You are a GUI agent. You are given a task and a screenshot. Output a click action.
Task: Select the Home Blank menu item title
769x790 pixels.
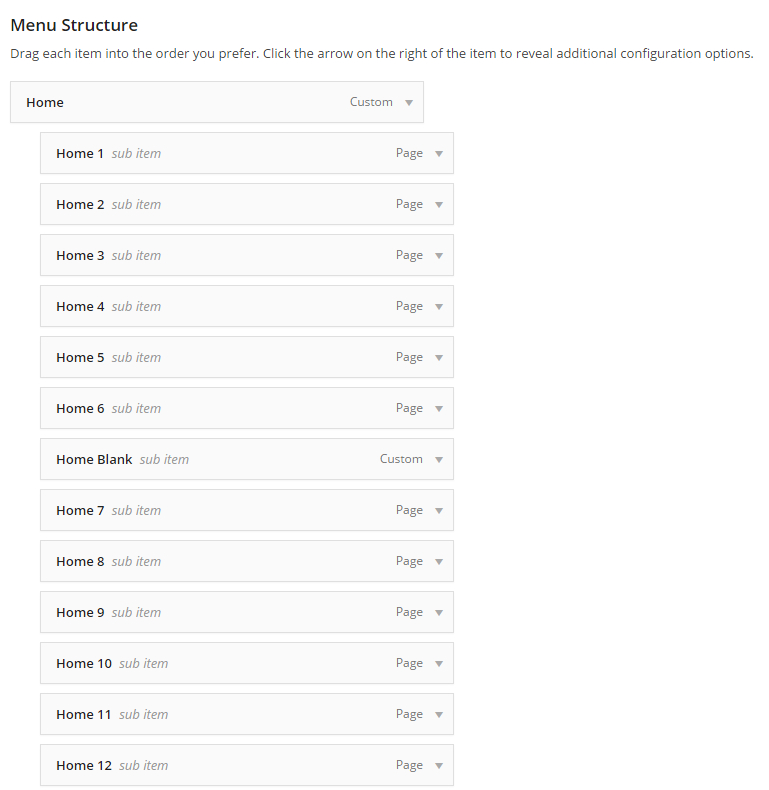[x=94, y=459]
